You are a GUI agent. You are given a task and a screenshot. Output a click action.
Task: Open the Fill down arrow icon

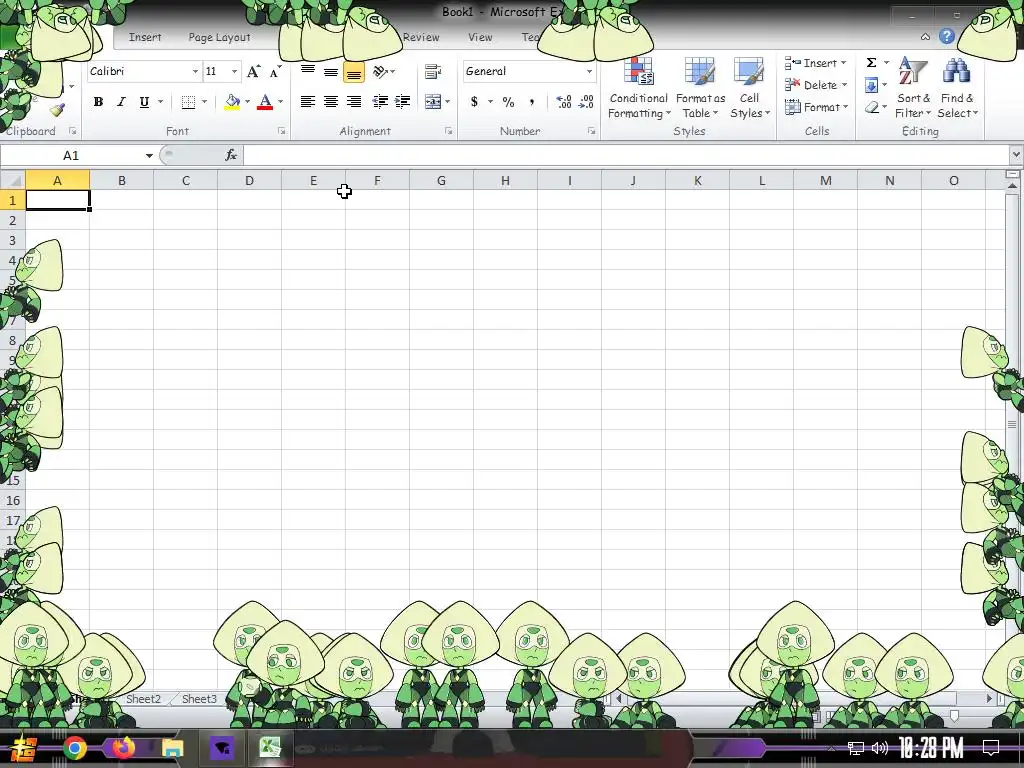(871, 85)
